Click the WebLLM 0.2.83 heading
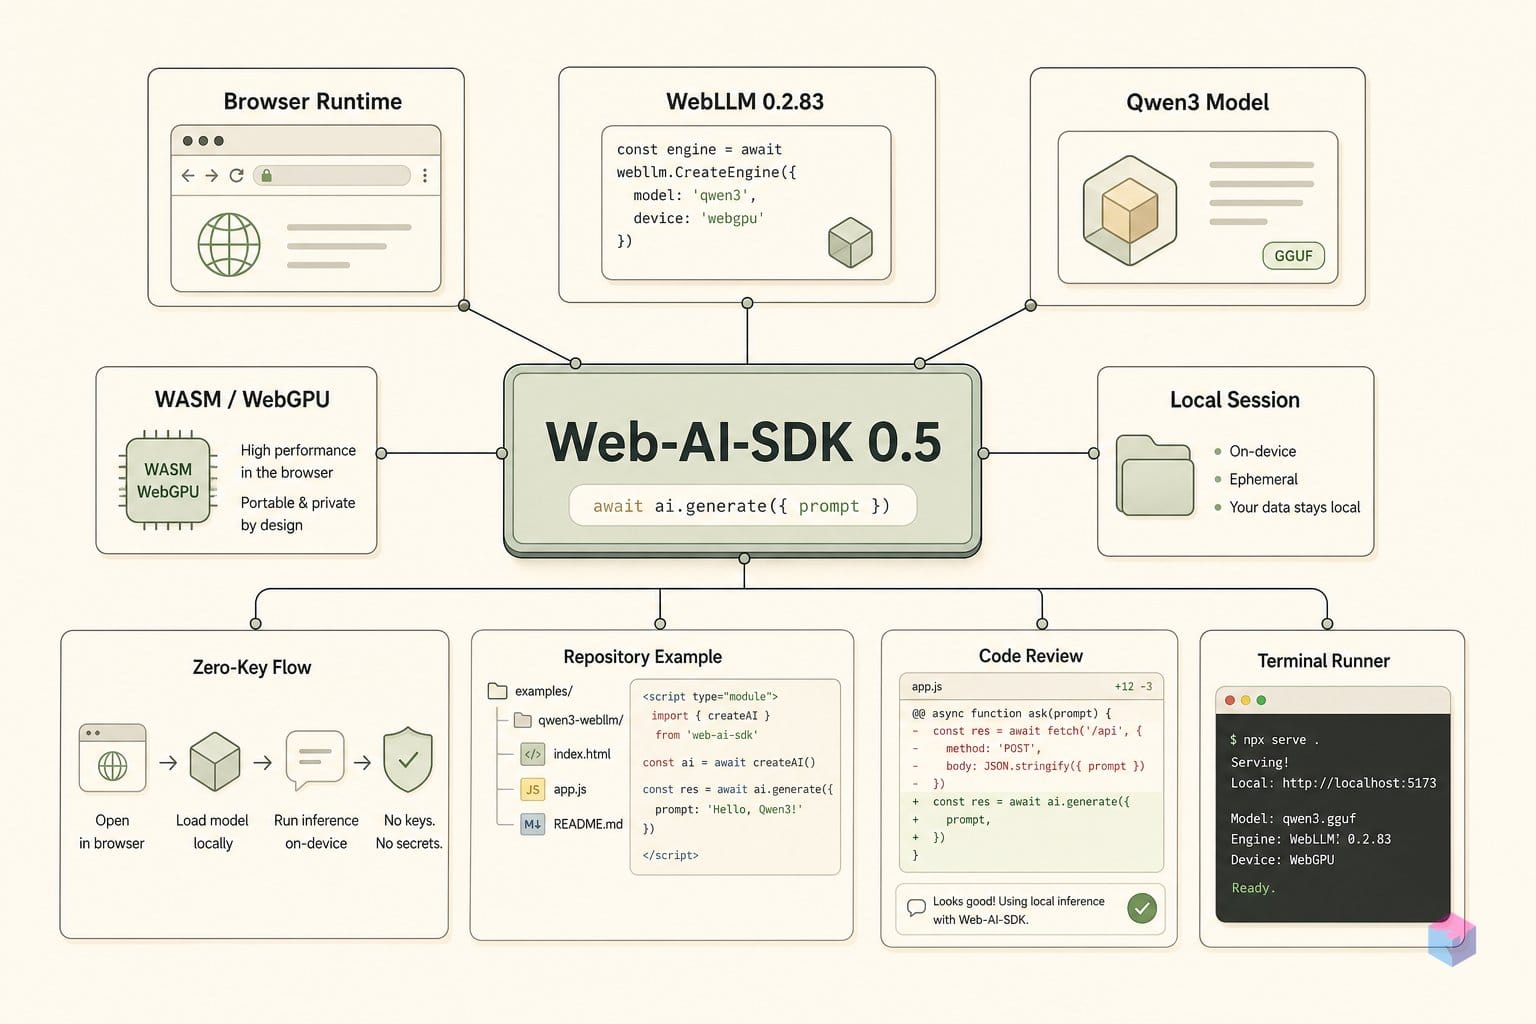1536x1024 pixels. [745, 101]
